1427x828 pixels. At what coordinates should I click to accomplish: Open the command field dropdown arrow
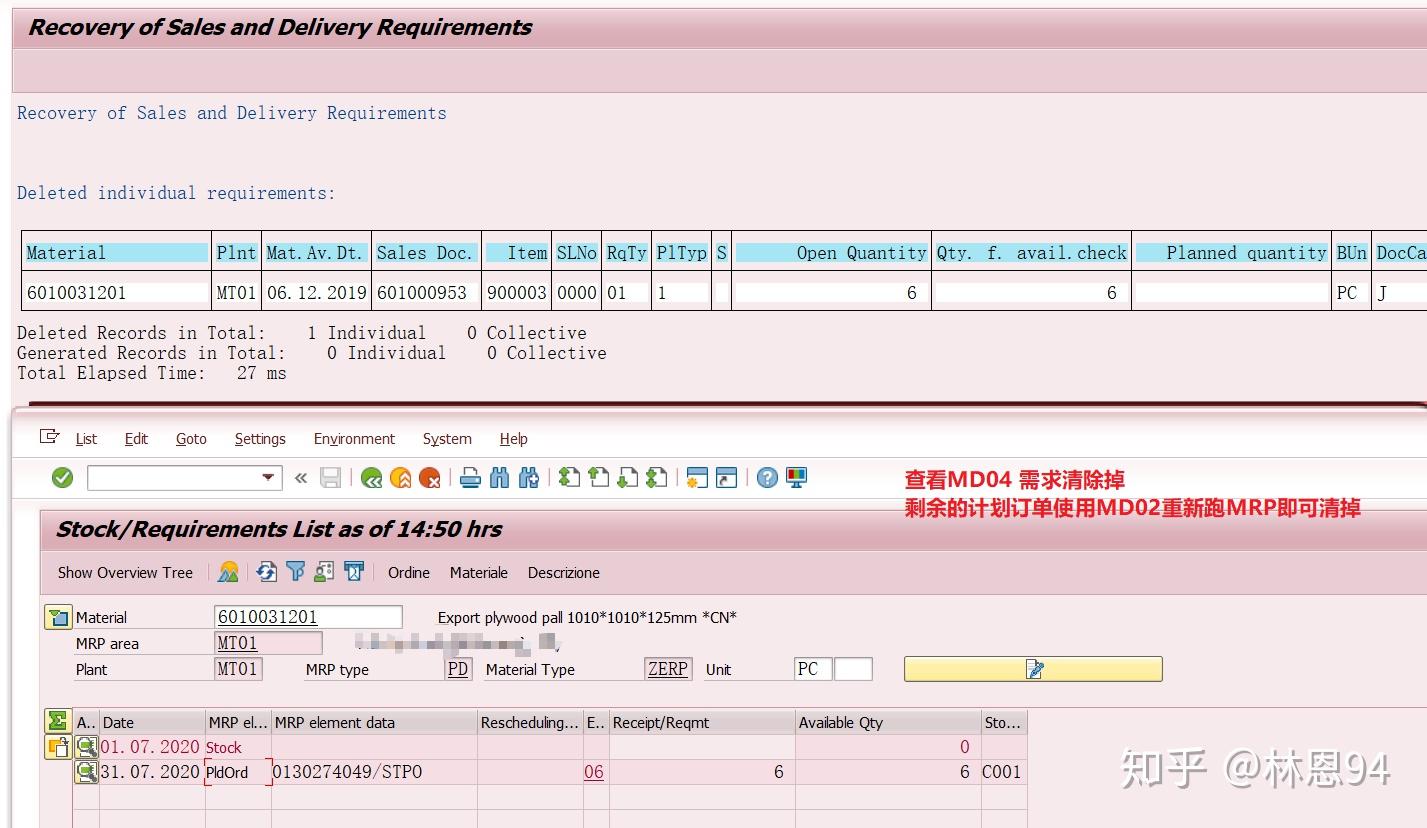tap(267, 477)
